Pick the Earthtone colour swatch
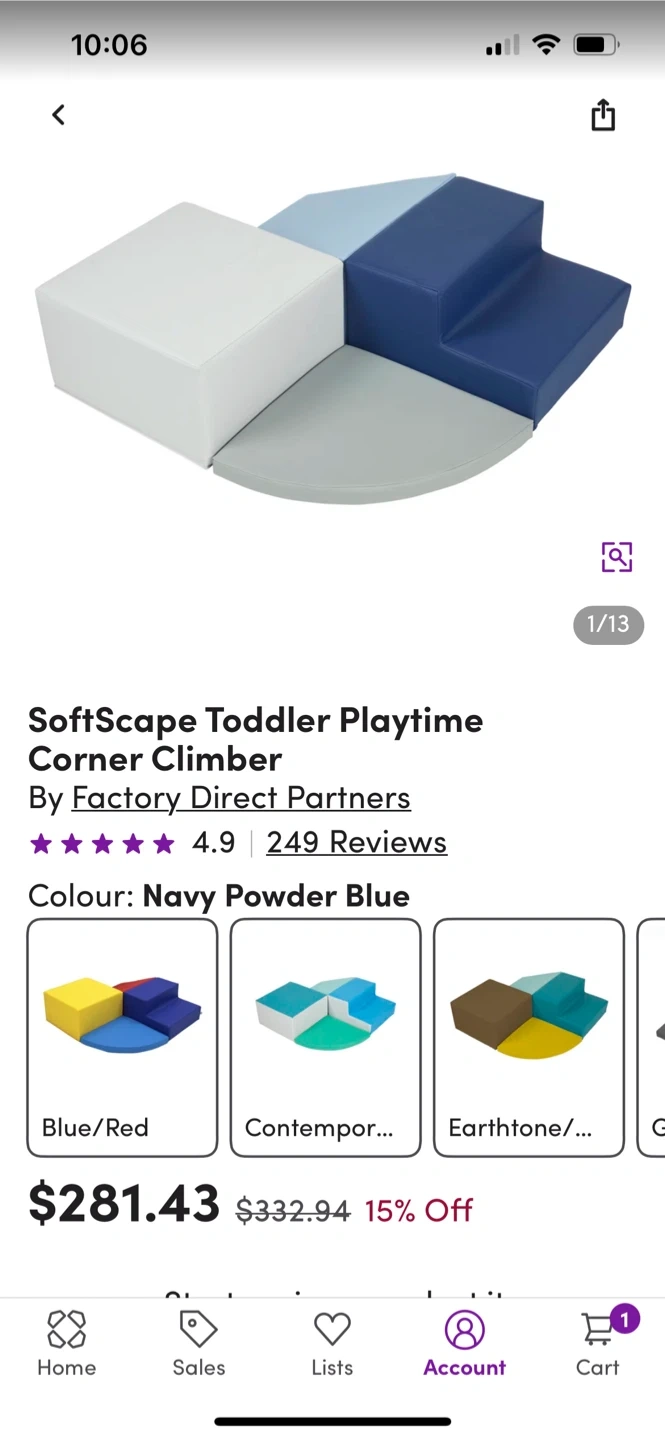The height and width of the screenshot is (1440, 665). point(528,1037)
